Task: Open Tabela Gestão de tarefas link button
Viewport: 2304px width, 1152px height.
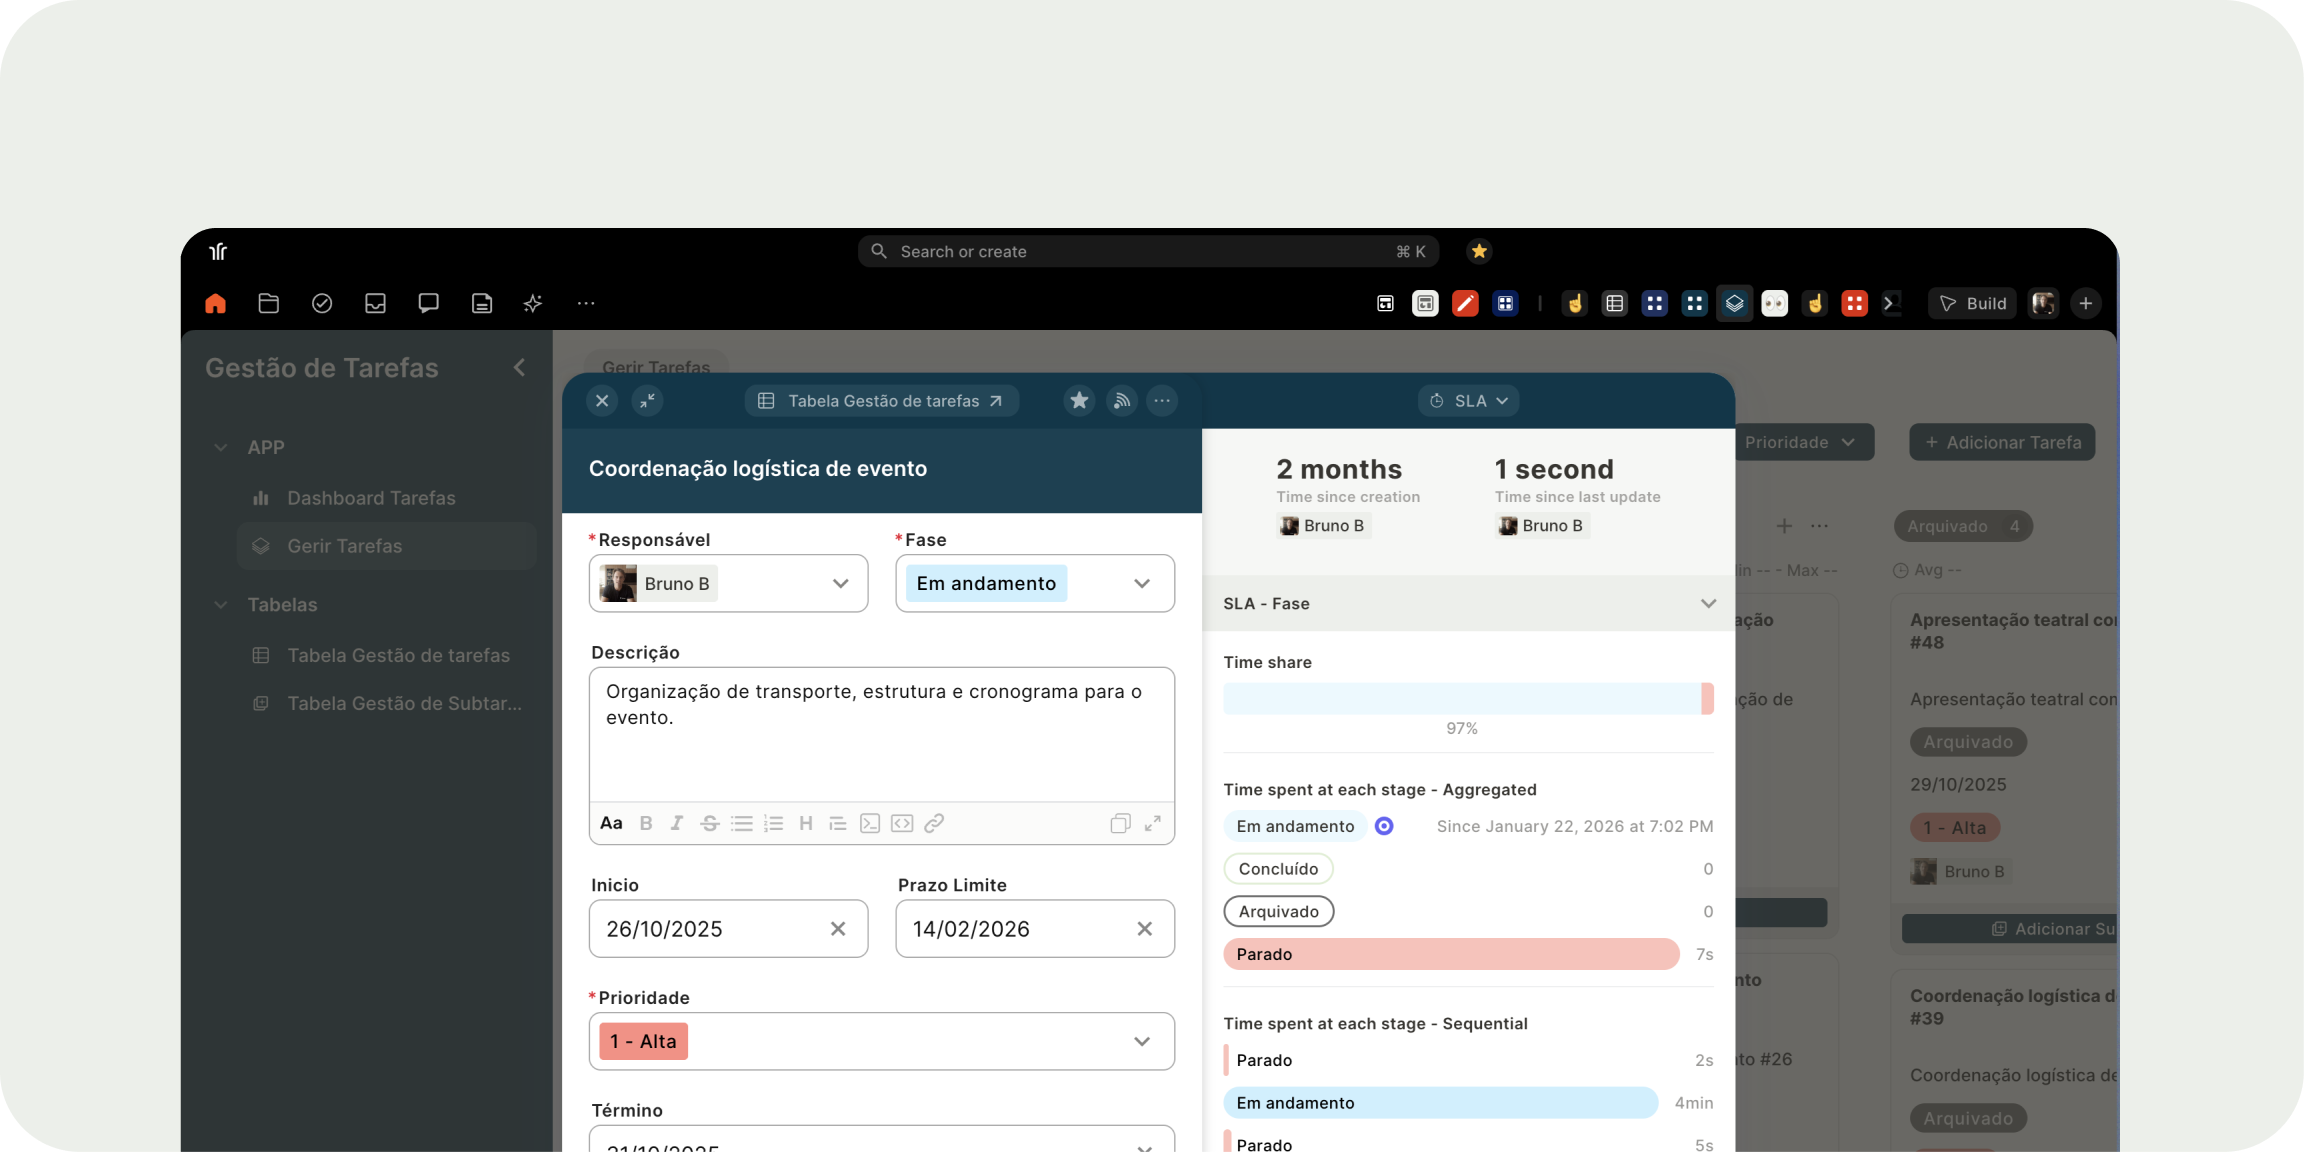Action: click(x=882, y=401)
